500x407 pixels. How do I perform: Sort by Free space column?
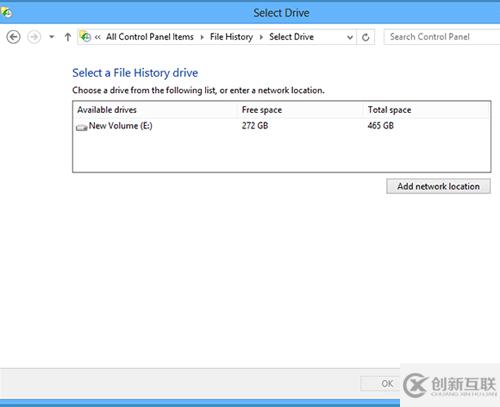coord(300,110)
